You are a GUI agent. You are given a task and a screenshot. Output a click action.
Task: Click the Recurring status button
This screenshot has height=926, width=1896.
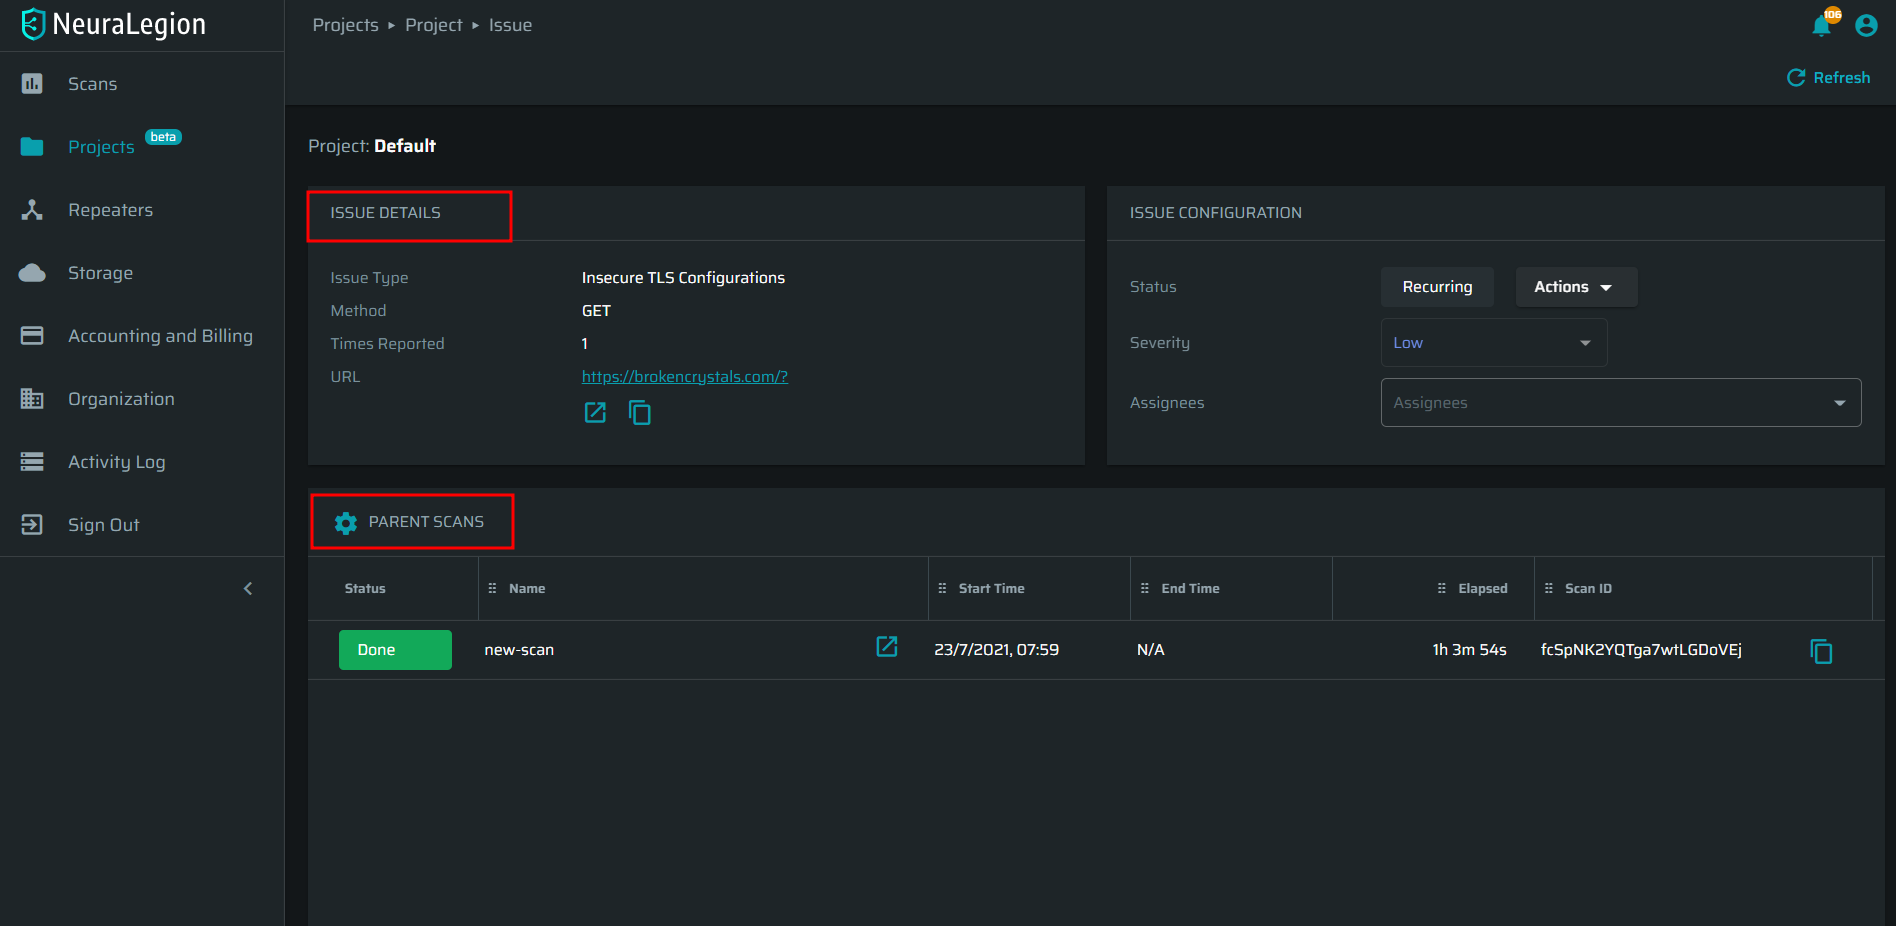coord(1437,287)
